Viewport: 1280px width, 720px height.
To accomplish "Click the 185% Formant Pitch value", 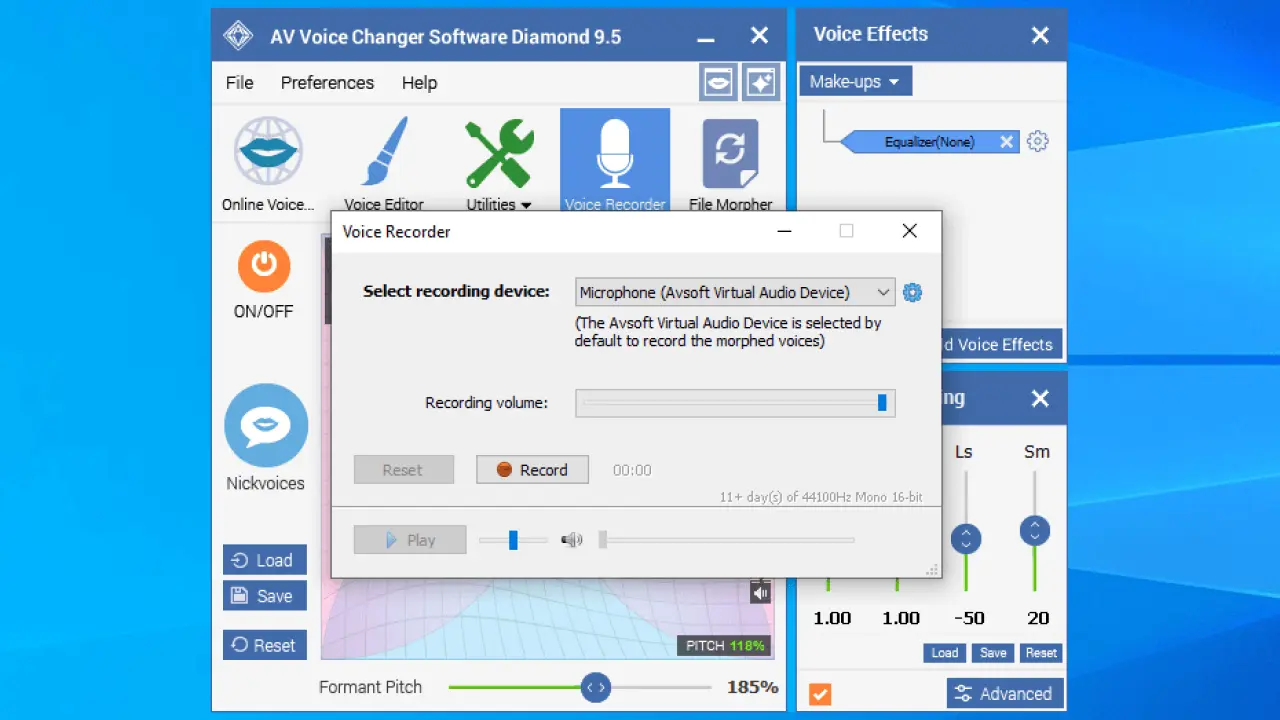I will (x=753, y=687).
